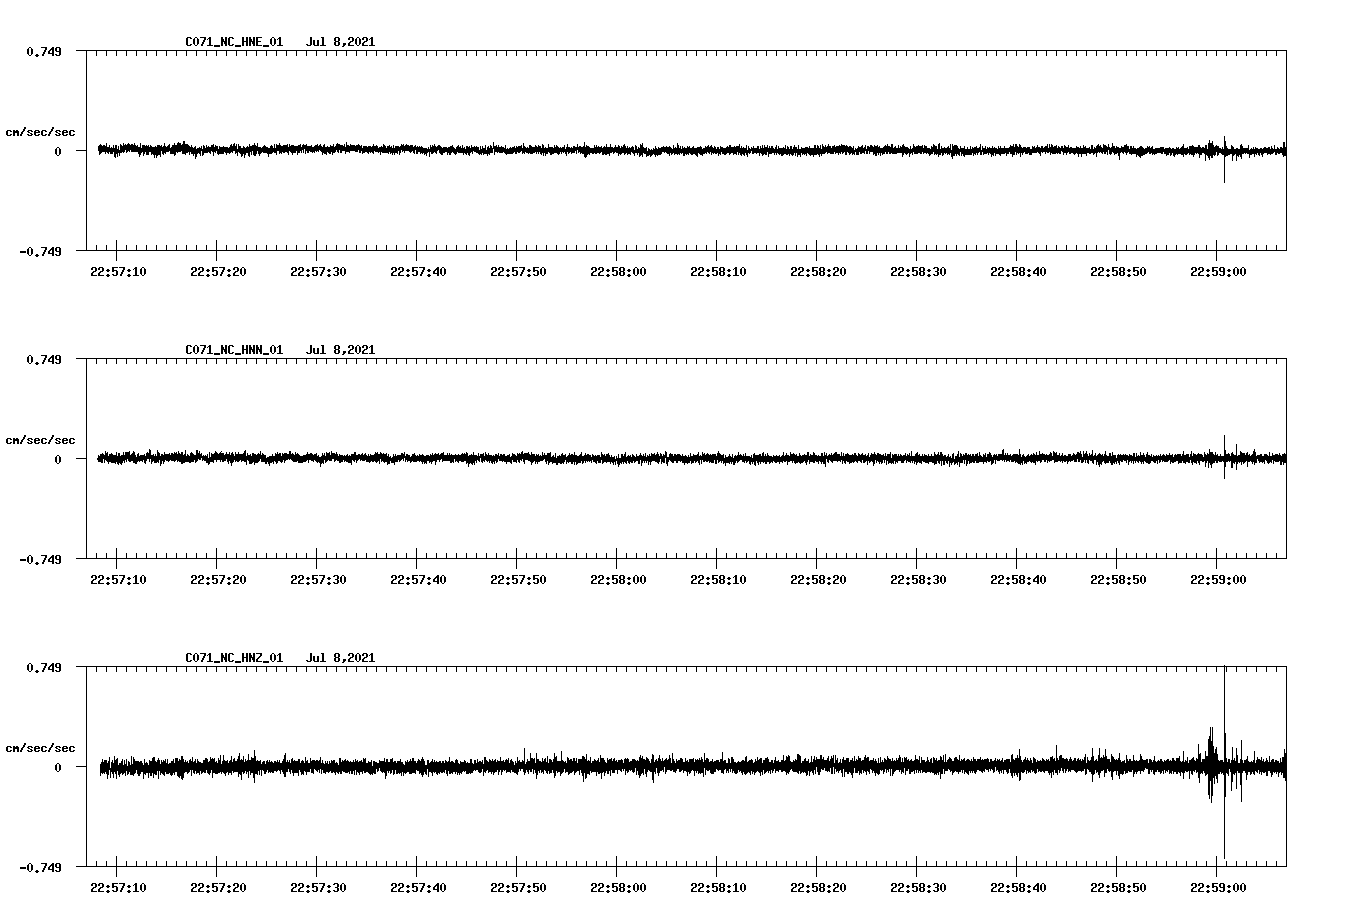Click the 22:58:30 tick label on HNE plot
Screen dimensions: 1358x924
pyautogui.click(x=918, y=271)
